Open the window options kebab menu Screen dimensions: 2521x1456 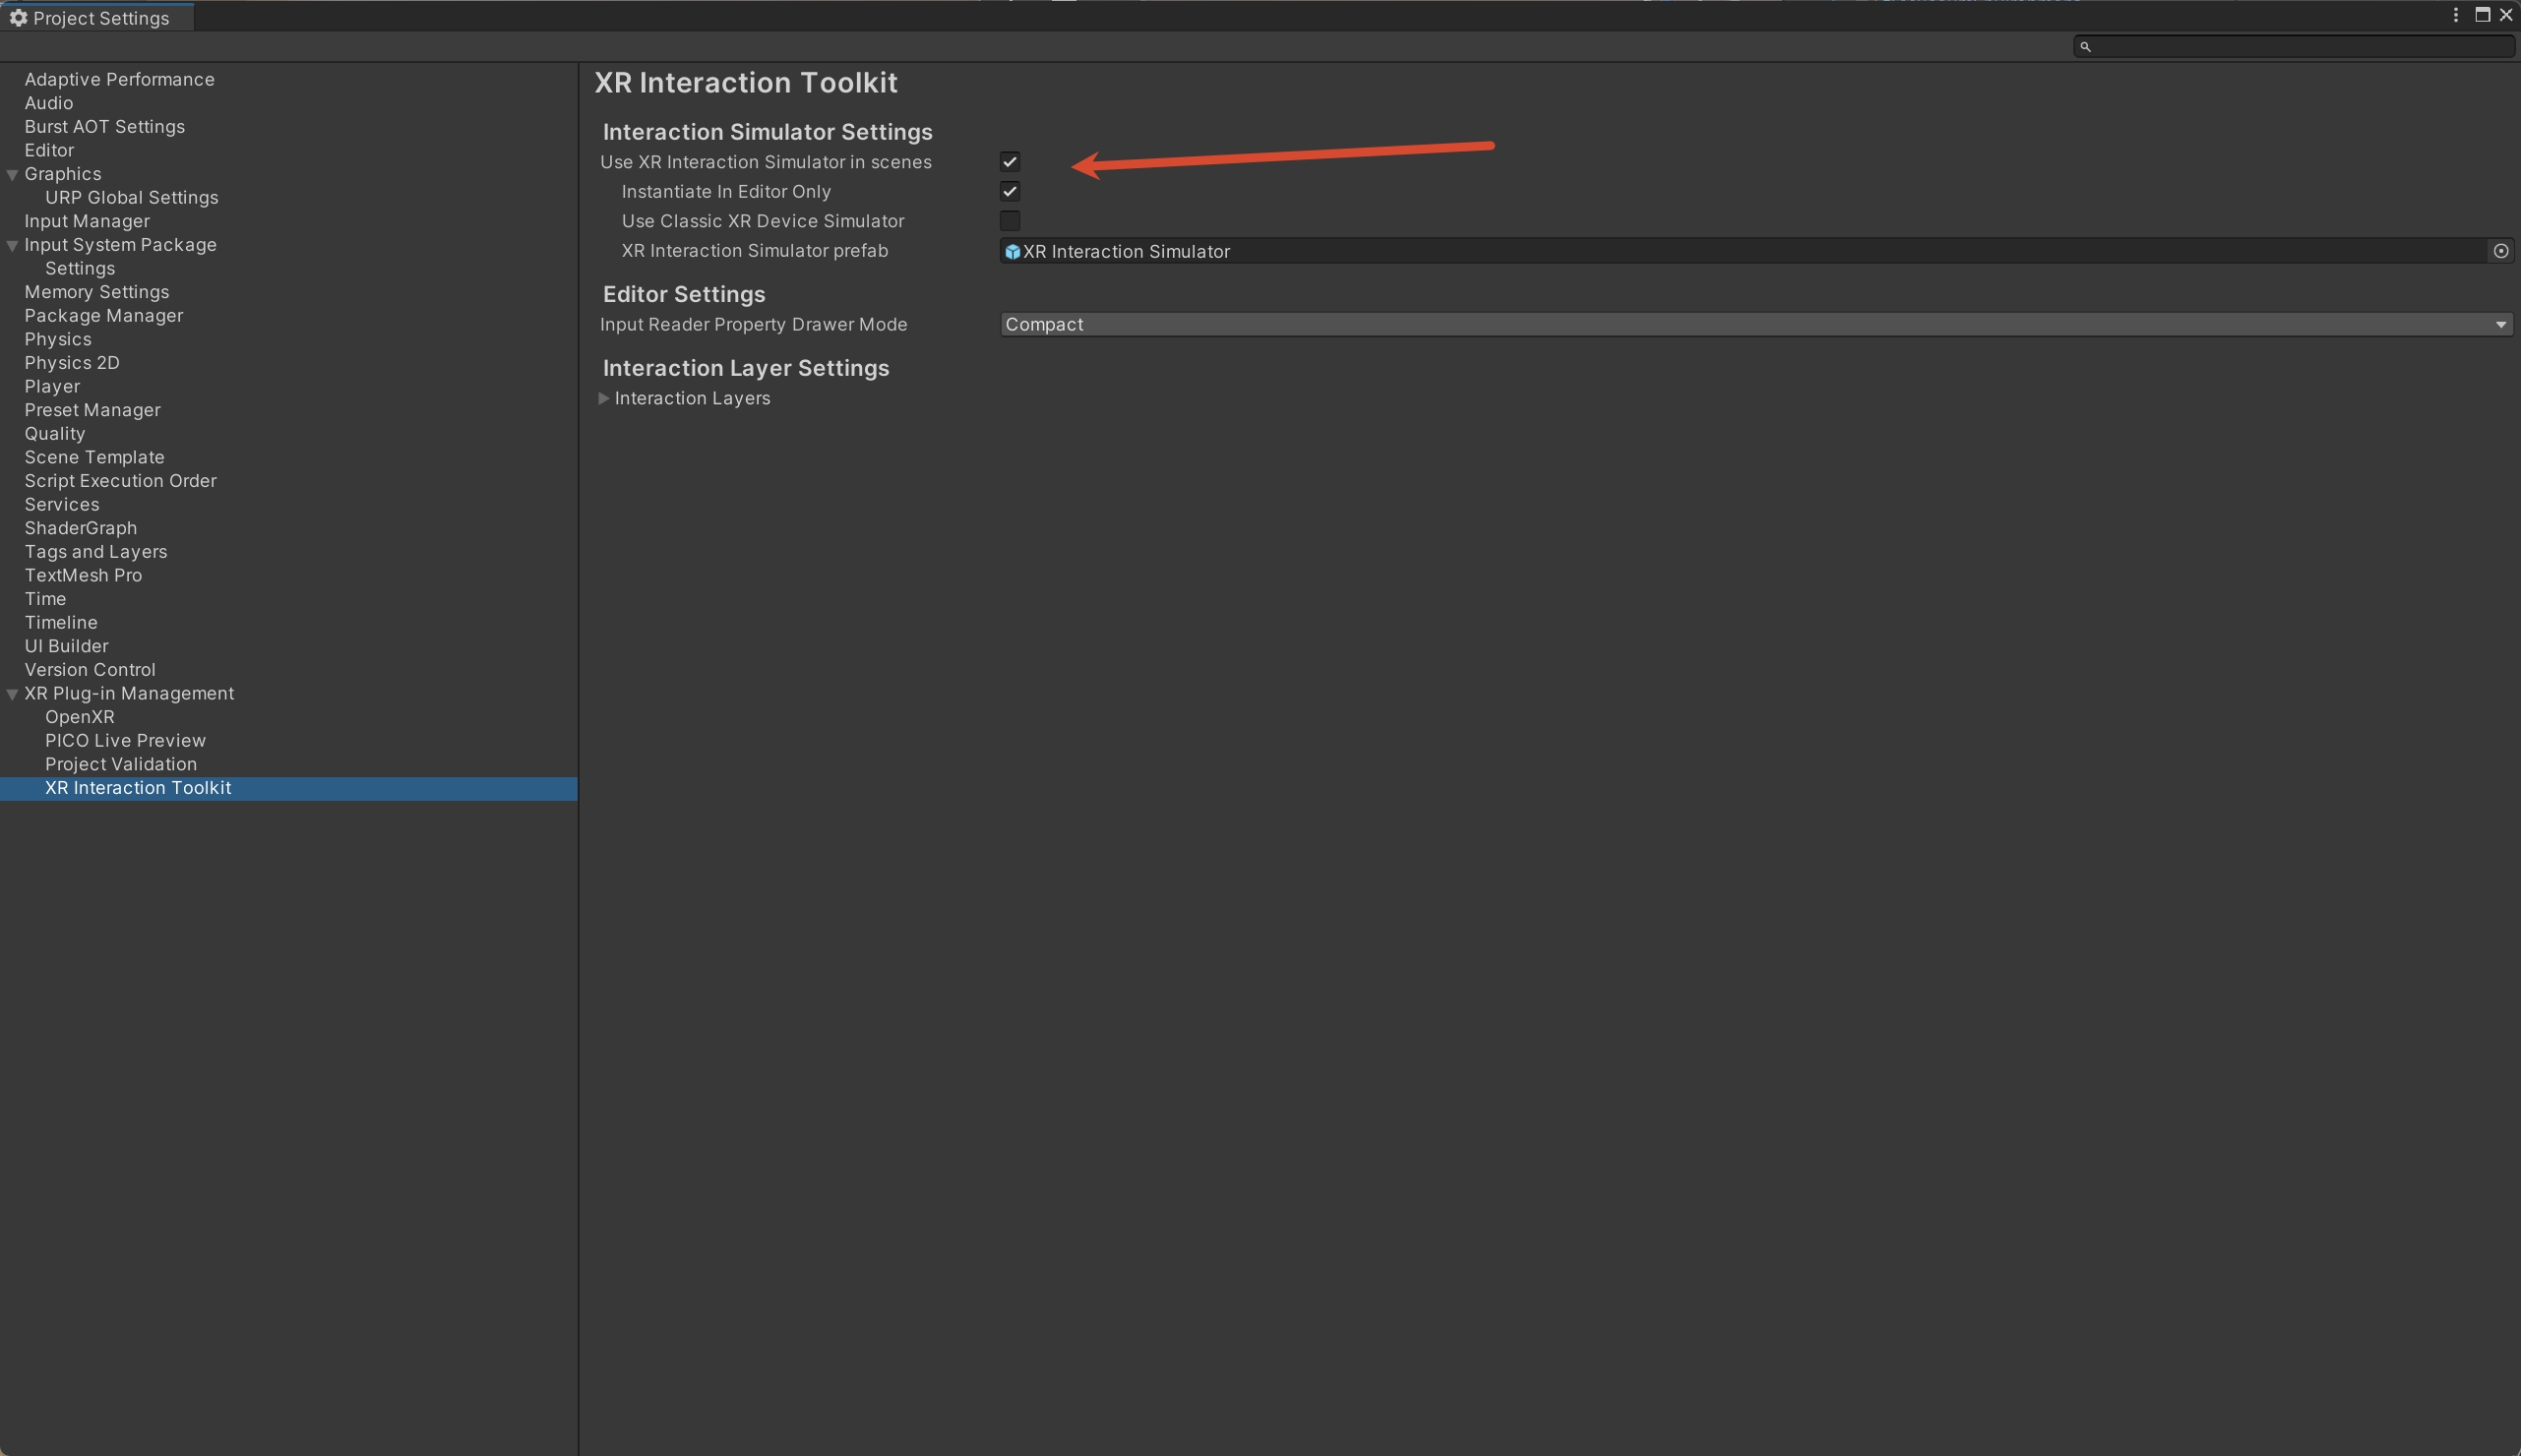coord(2455,15)
